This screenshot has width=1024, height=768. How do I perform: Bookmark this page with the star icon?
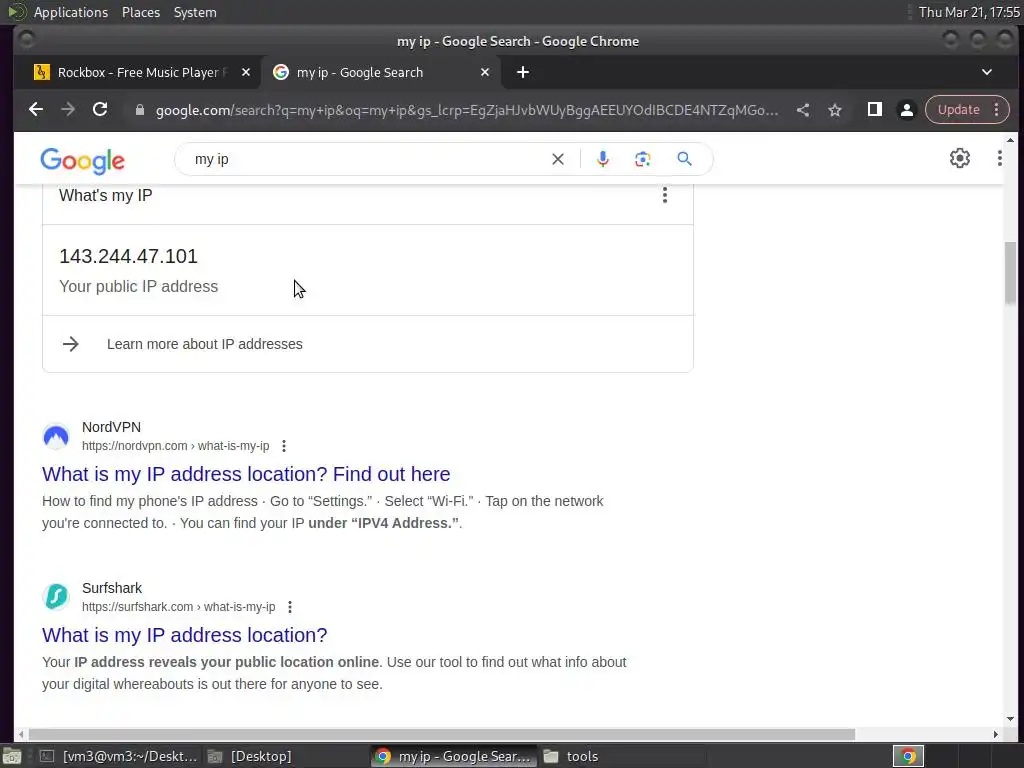(835, 110)
